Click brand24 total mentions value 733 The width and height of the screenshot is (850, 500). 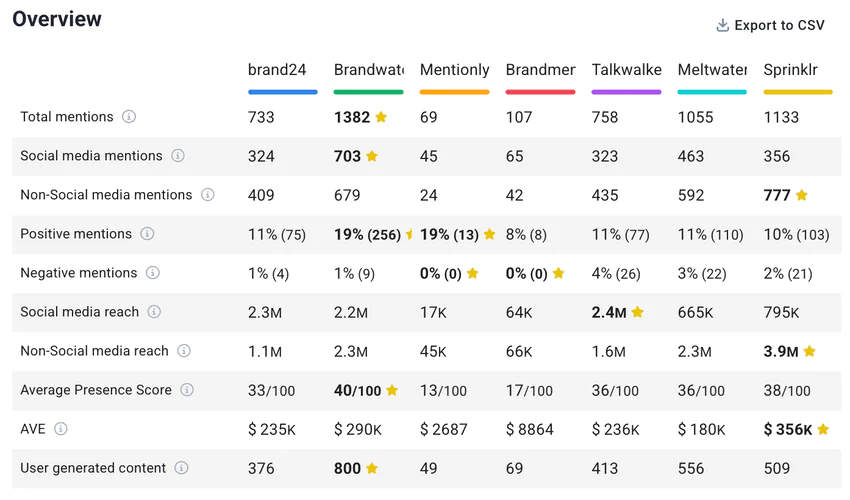[x=261, y=117]
